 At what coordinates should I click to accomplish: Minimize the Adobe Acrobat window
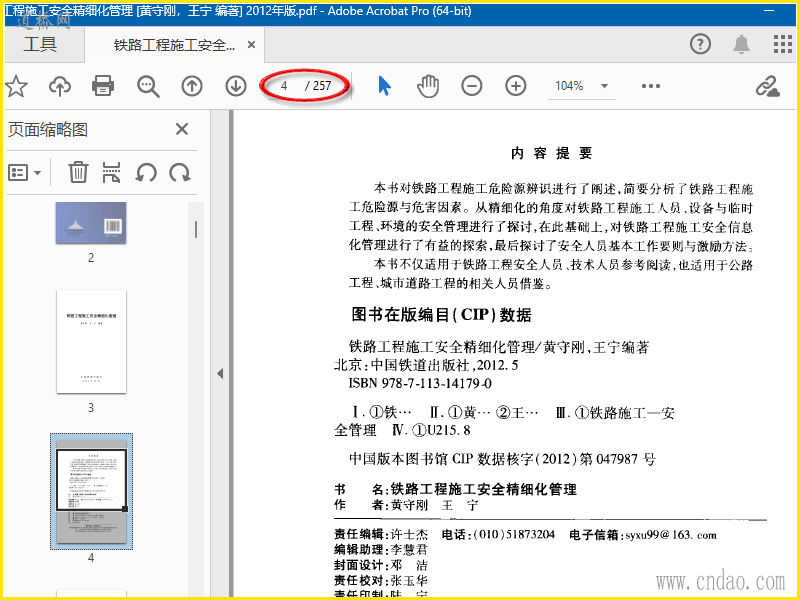coord(769,11)
